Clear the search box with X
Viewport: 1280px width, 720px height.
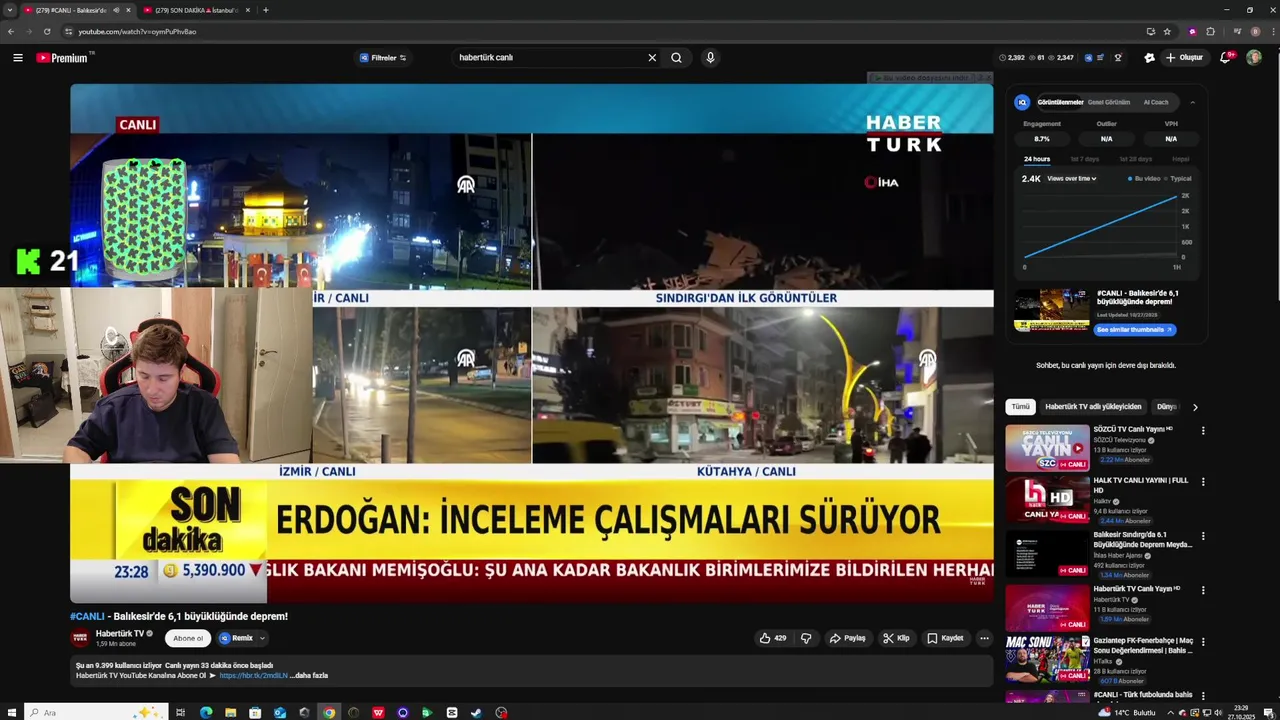click(x=652, y=58)
